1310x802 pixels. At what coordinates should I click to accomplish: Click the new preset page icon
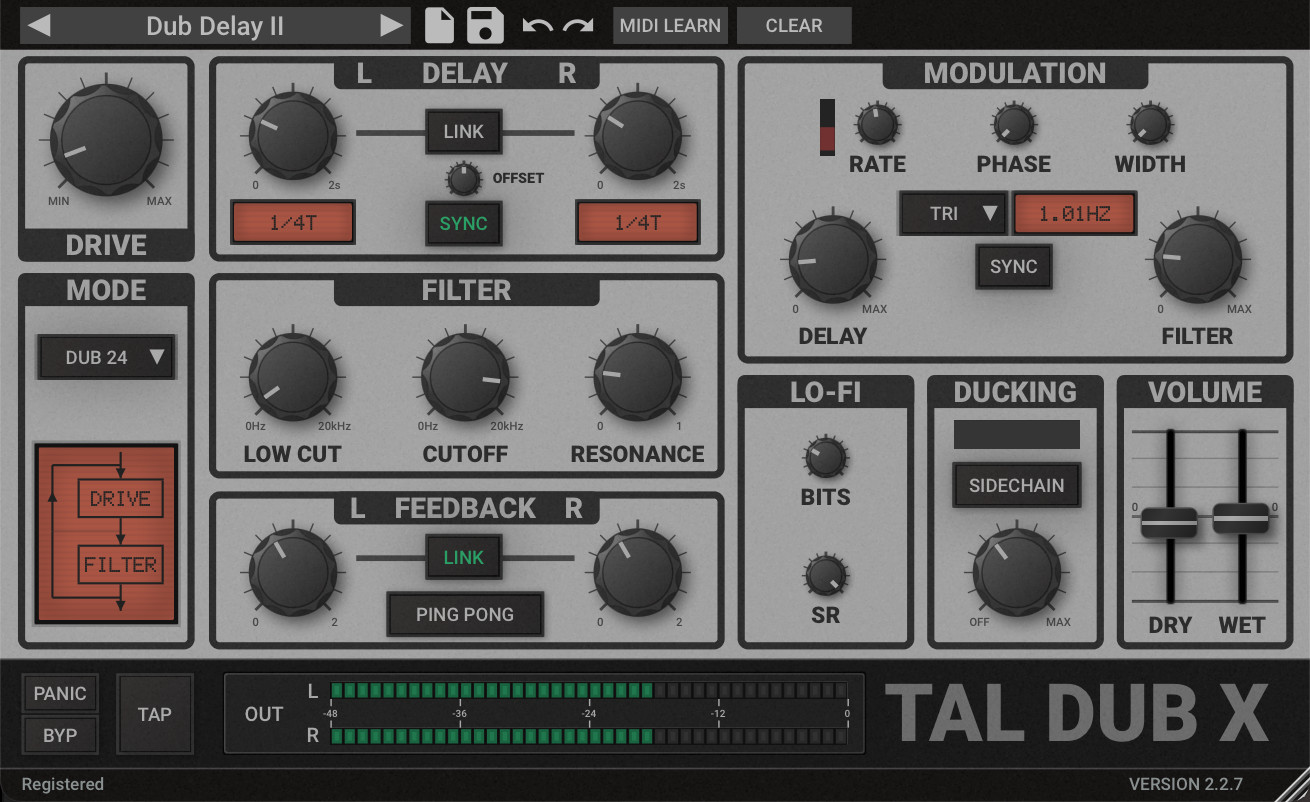pos(439,25)
